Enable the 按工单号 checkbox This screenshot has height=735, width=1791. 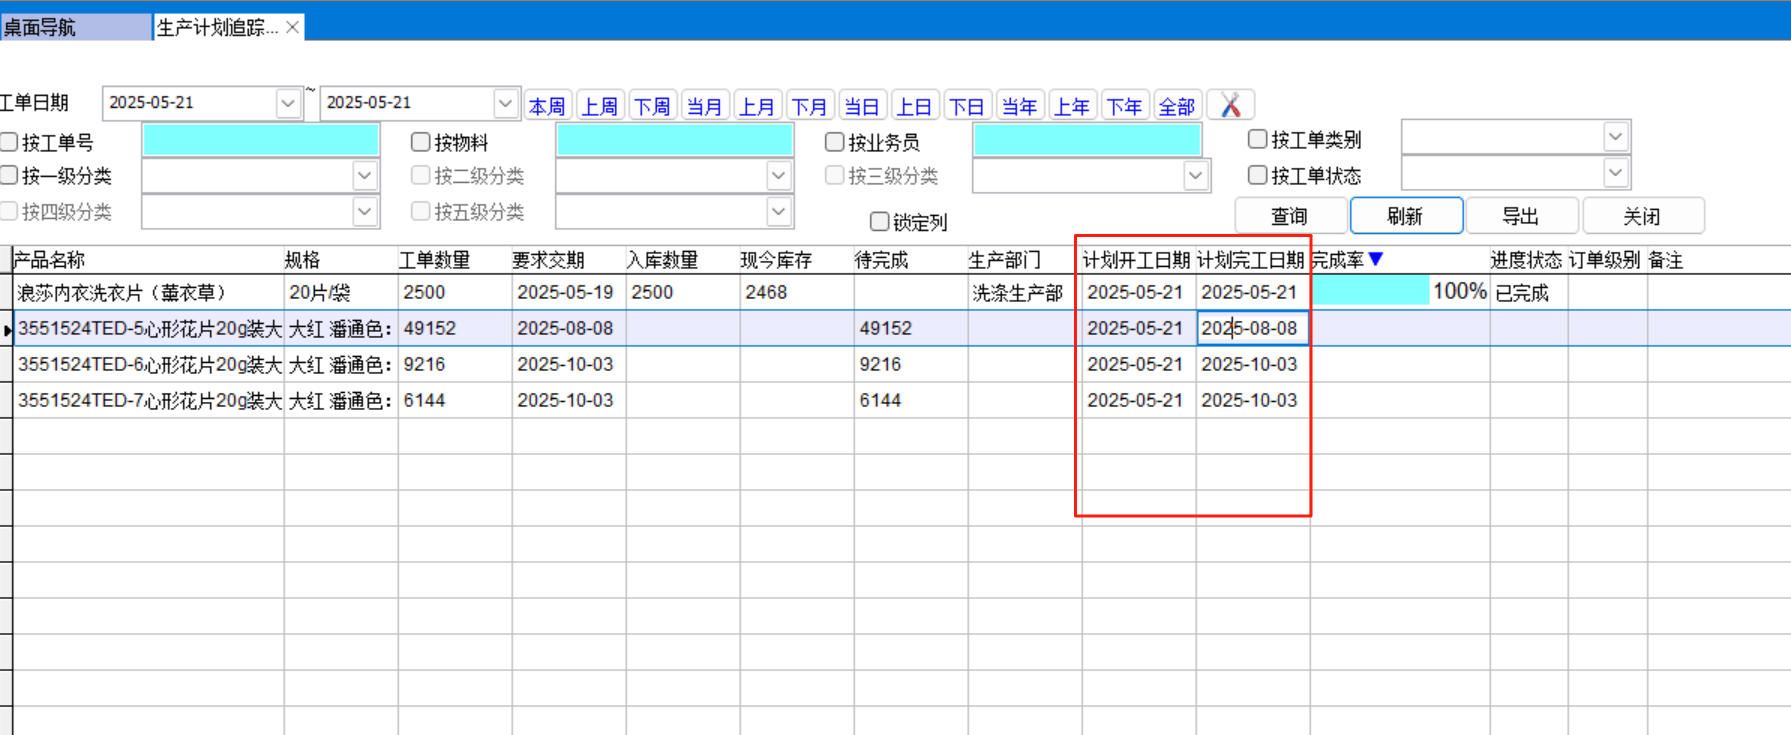click(10, 142)
